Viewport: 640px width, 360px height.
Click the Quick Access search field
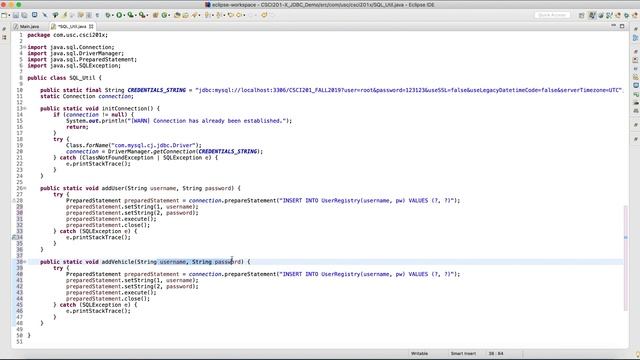click(552, 15)
